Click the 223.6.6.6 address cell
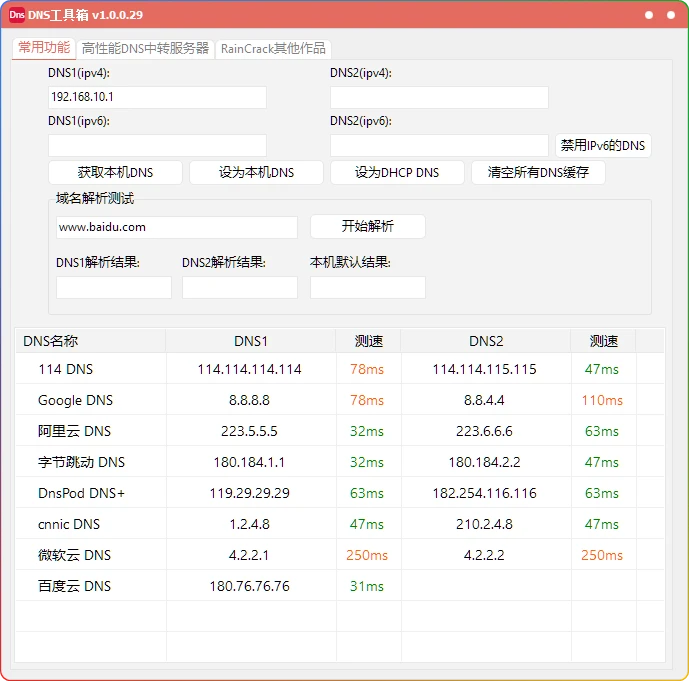 (484, 431)
